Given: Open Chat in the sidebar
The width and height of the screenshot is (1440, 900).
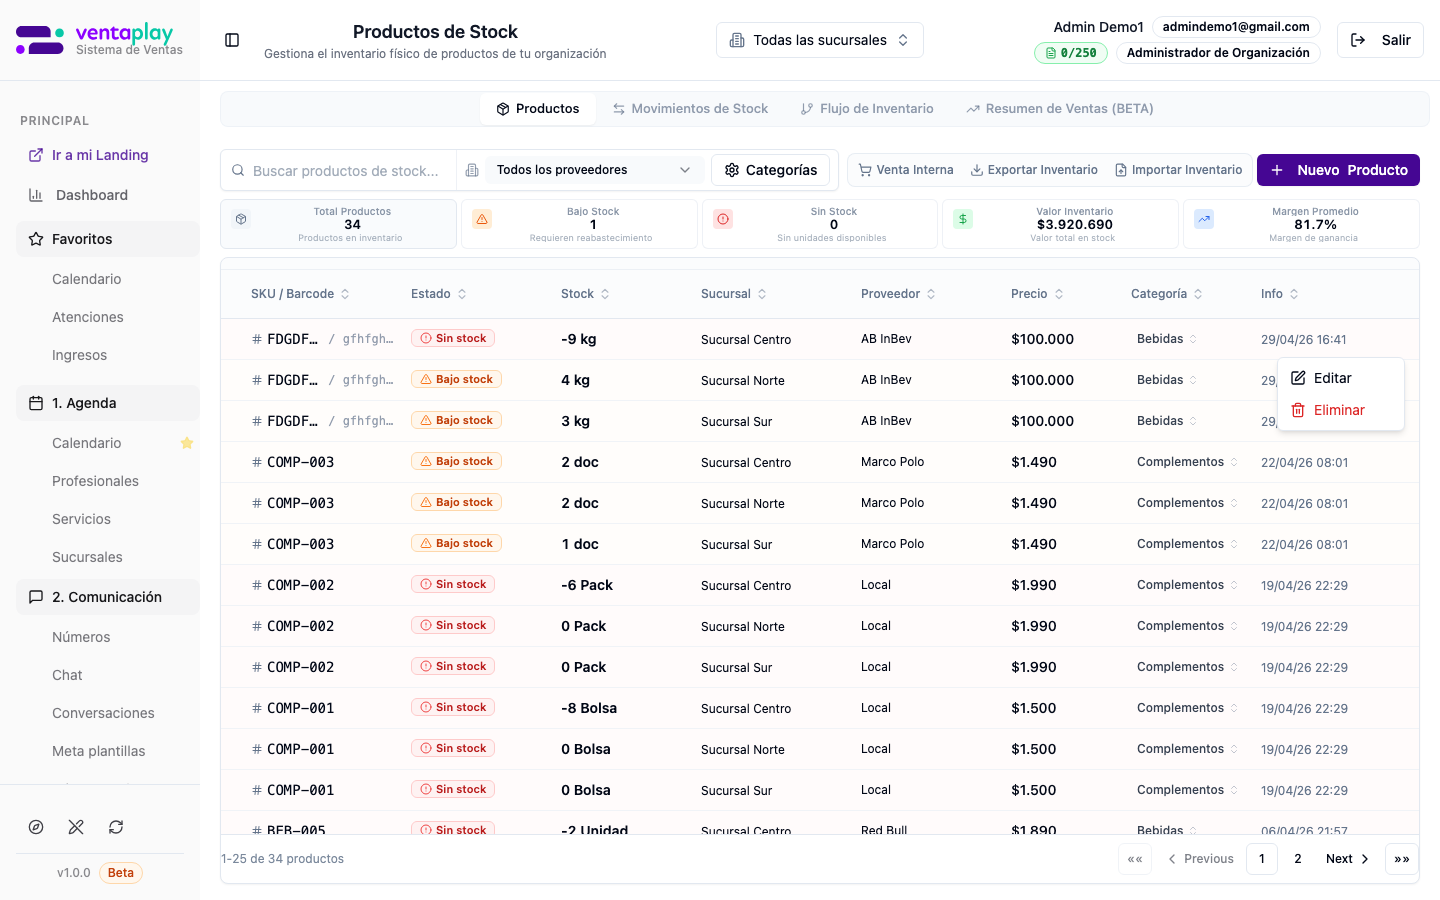Looking at the screenshot, I should point(68,675).
